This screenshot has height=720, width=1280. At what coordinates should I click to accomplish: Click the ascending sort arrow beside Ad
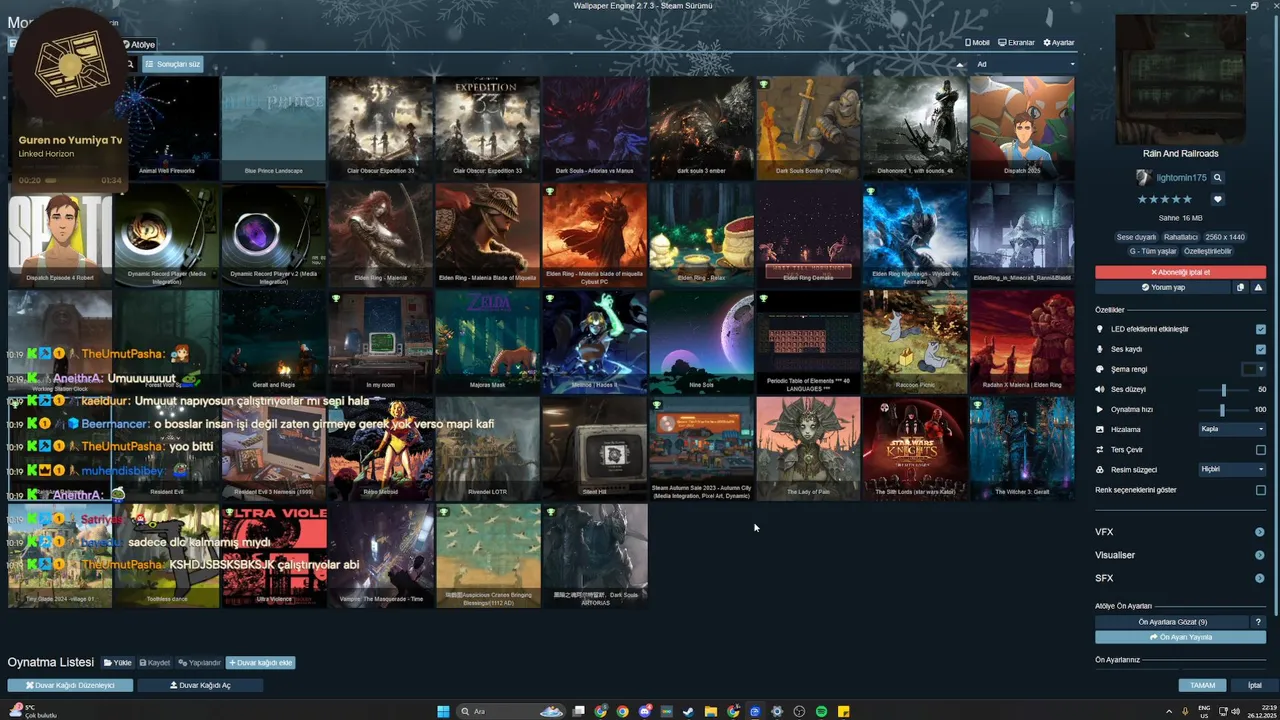pyautogui.click(x=961, y=64)
